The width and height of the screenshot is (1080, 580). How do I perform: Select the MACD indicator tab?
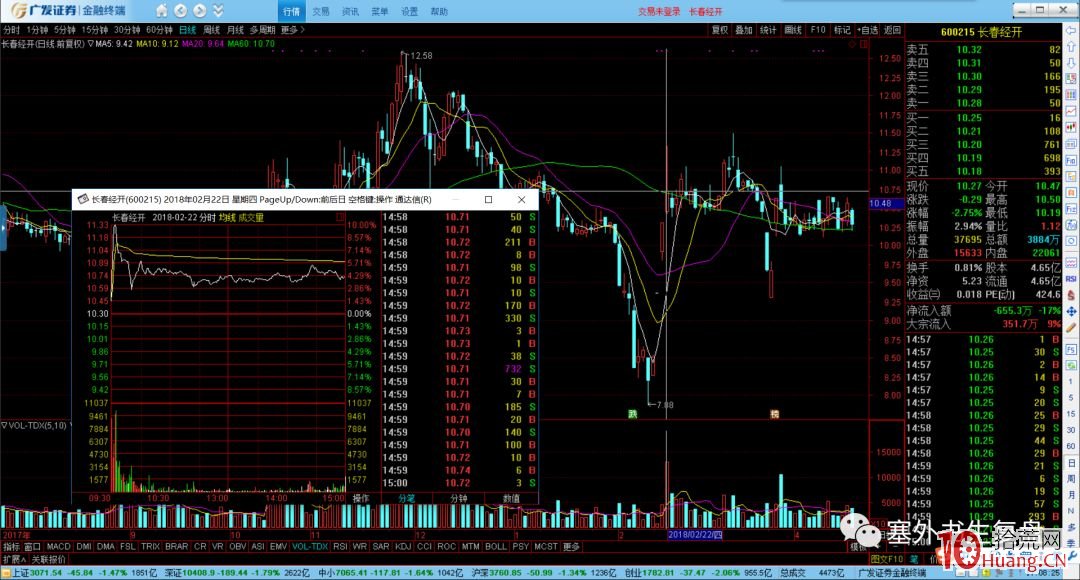tap(59, 546)
